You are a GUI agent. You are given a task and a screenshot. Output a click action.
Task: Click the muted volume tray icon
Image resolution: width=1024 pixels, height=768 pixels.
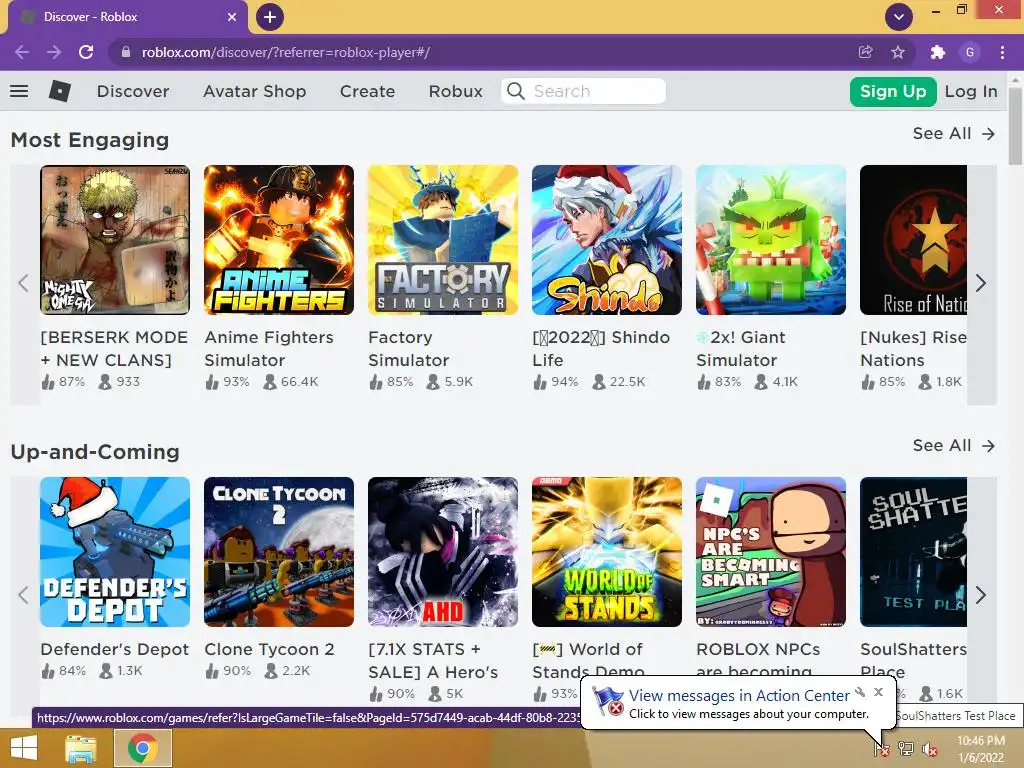pyautogui.click(x=930, y=748)
